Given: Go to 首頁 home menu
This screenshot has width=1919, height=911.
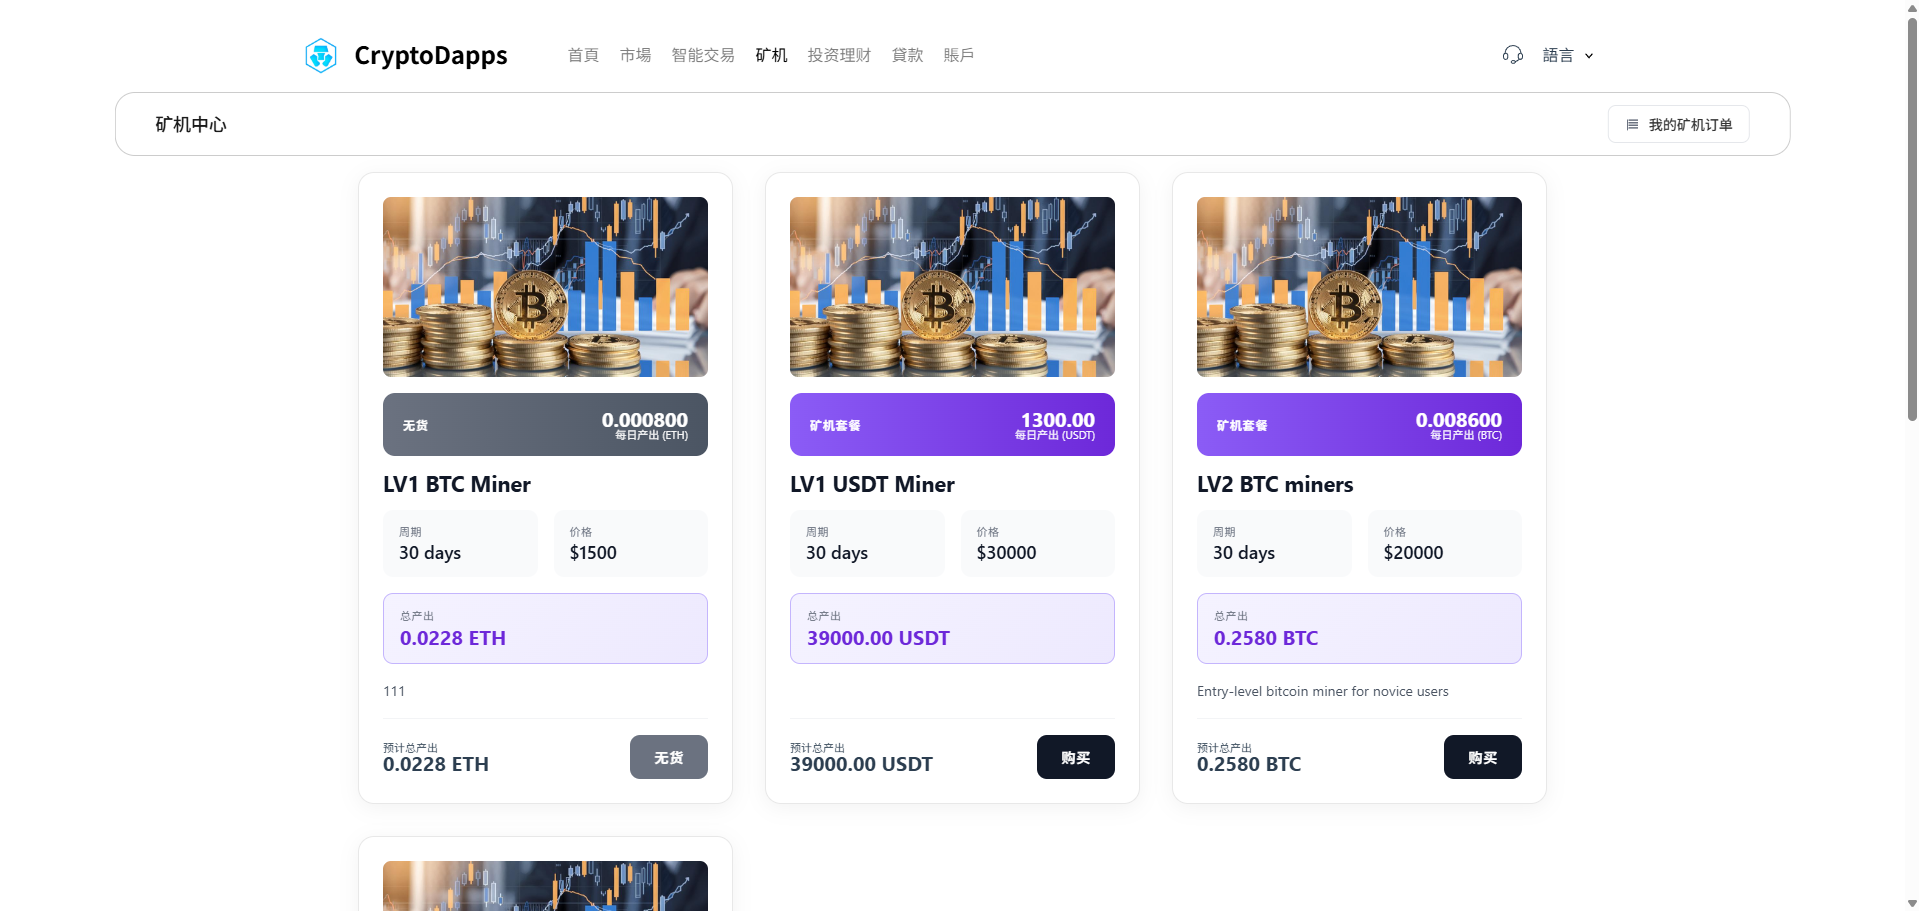Looking at the screenshot, I should (x=583, y=55).
